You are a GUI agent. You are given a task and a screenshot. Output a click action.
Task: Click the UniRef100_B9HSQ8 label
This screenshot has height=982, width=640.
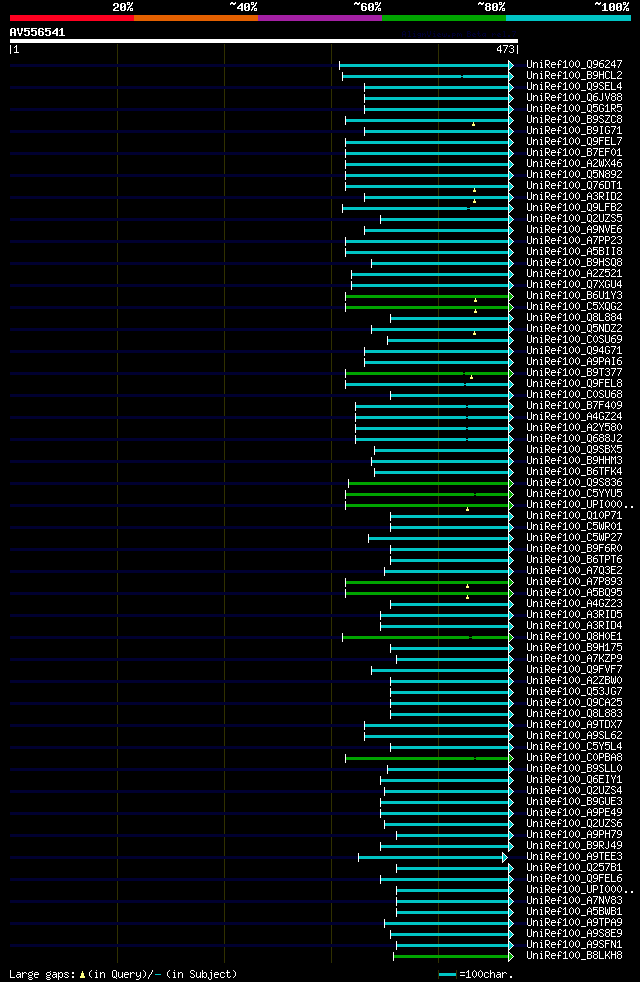pyautogui.click(x=574, y=262)
